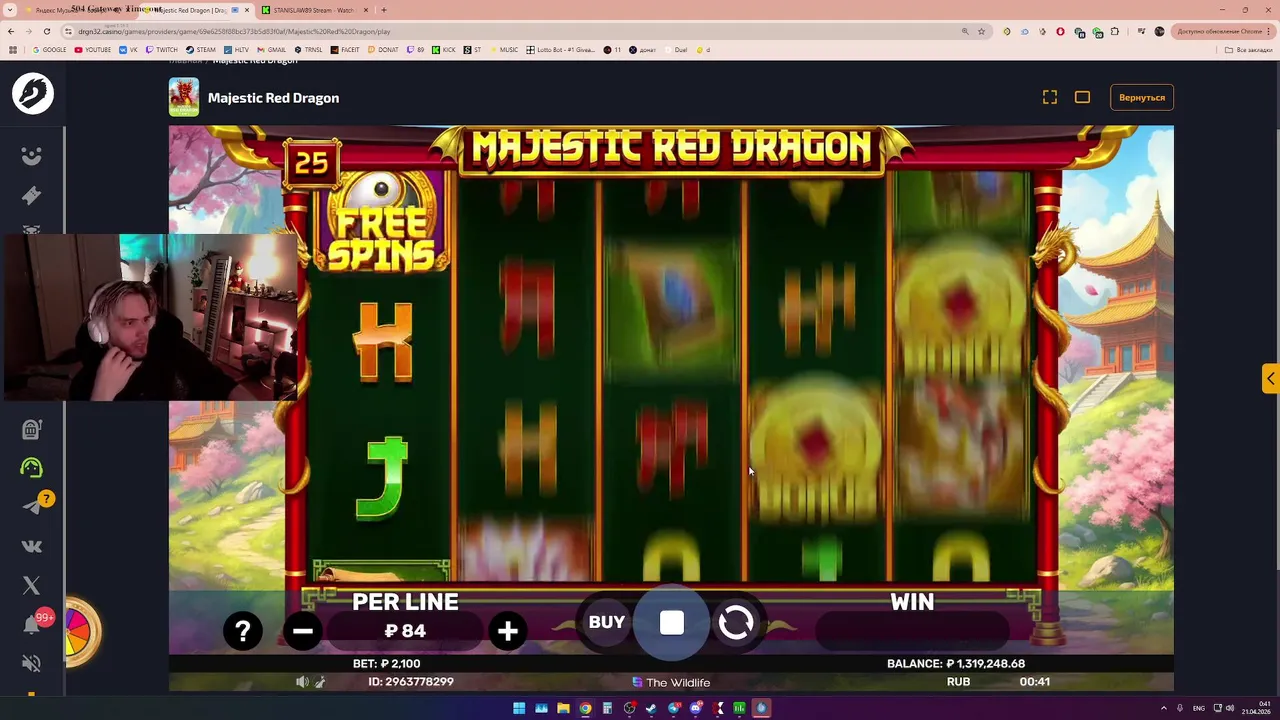Click the game ID 2963778299 text
Viewport: 1280px width, 720px height.
pyautogui.click(x=411, y=681)
